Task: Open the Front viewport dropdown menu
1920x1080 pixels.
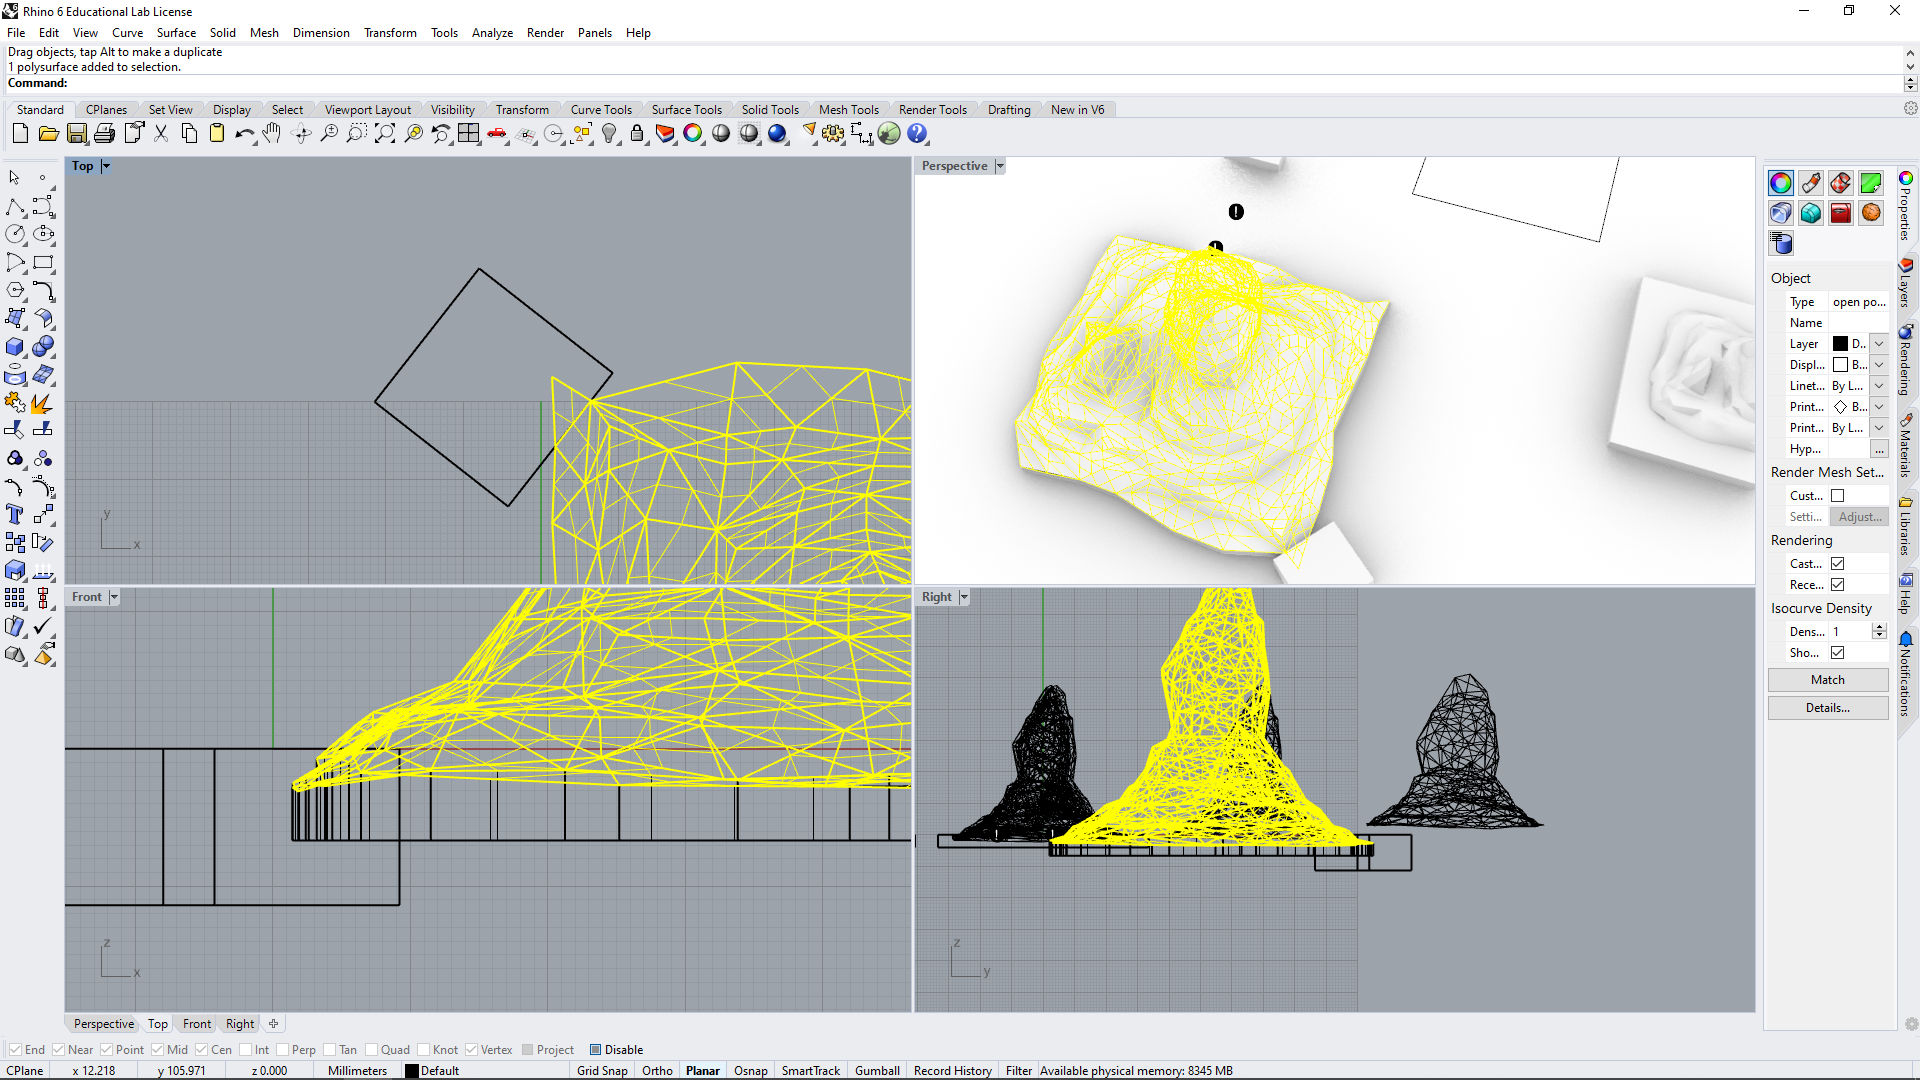Action: [114, 597]
